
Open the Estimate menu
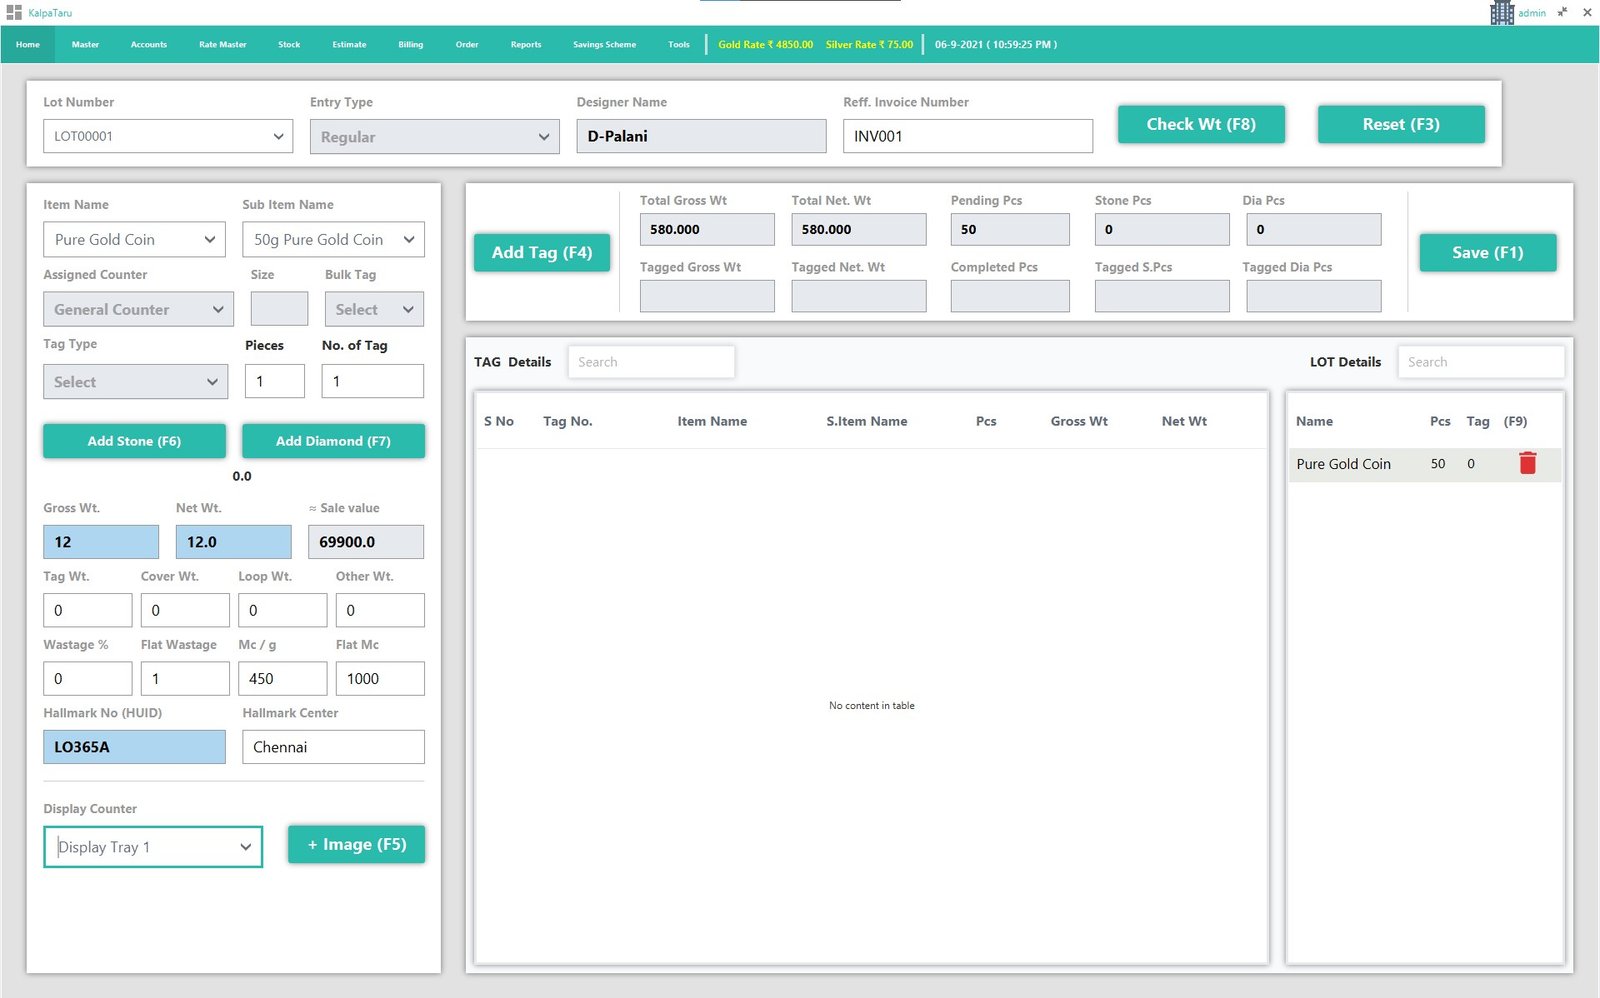coord(349,44)
